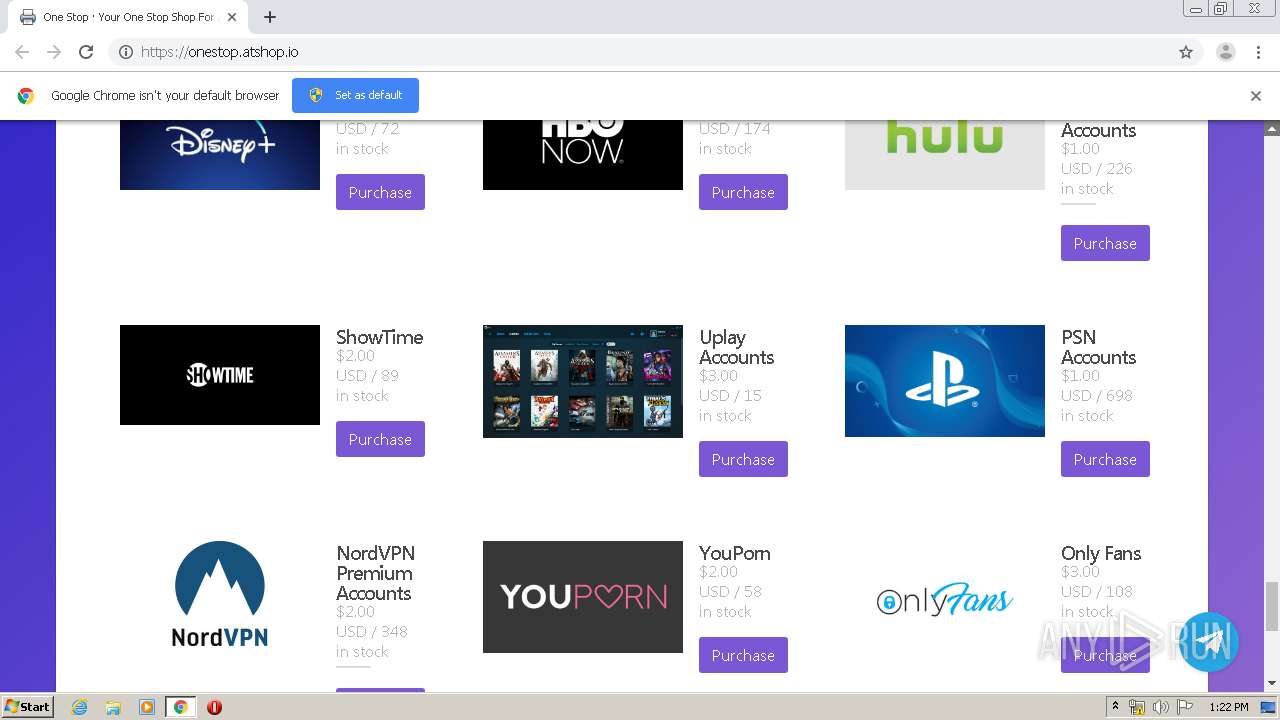Go forward using browser forward arrow
Image resolution: width=1280 pixels, height=720 pixels.
tap(54, 52)
